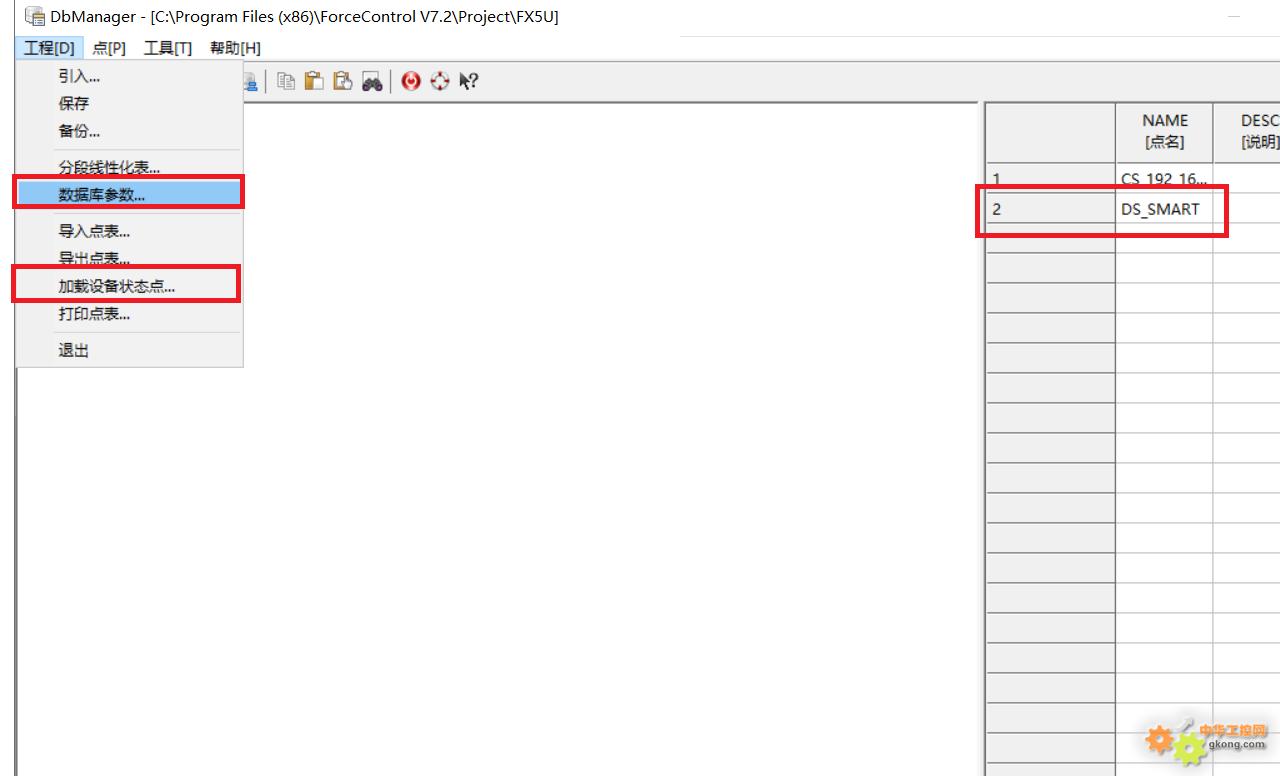Open 数据库参数... from the menu
This screenshot has width=1280, height=776.
(x=130, y=195)
